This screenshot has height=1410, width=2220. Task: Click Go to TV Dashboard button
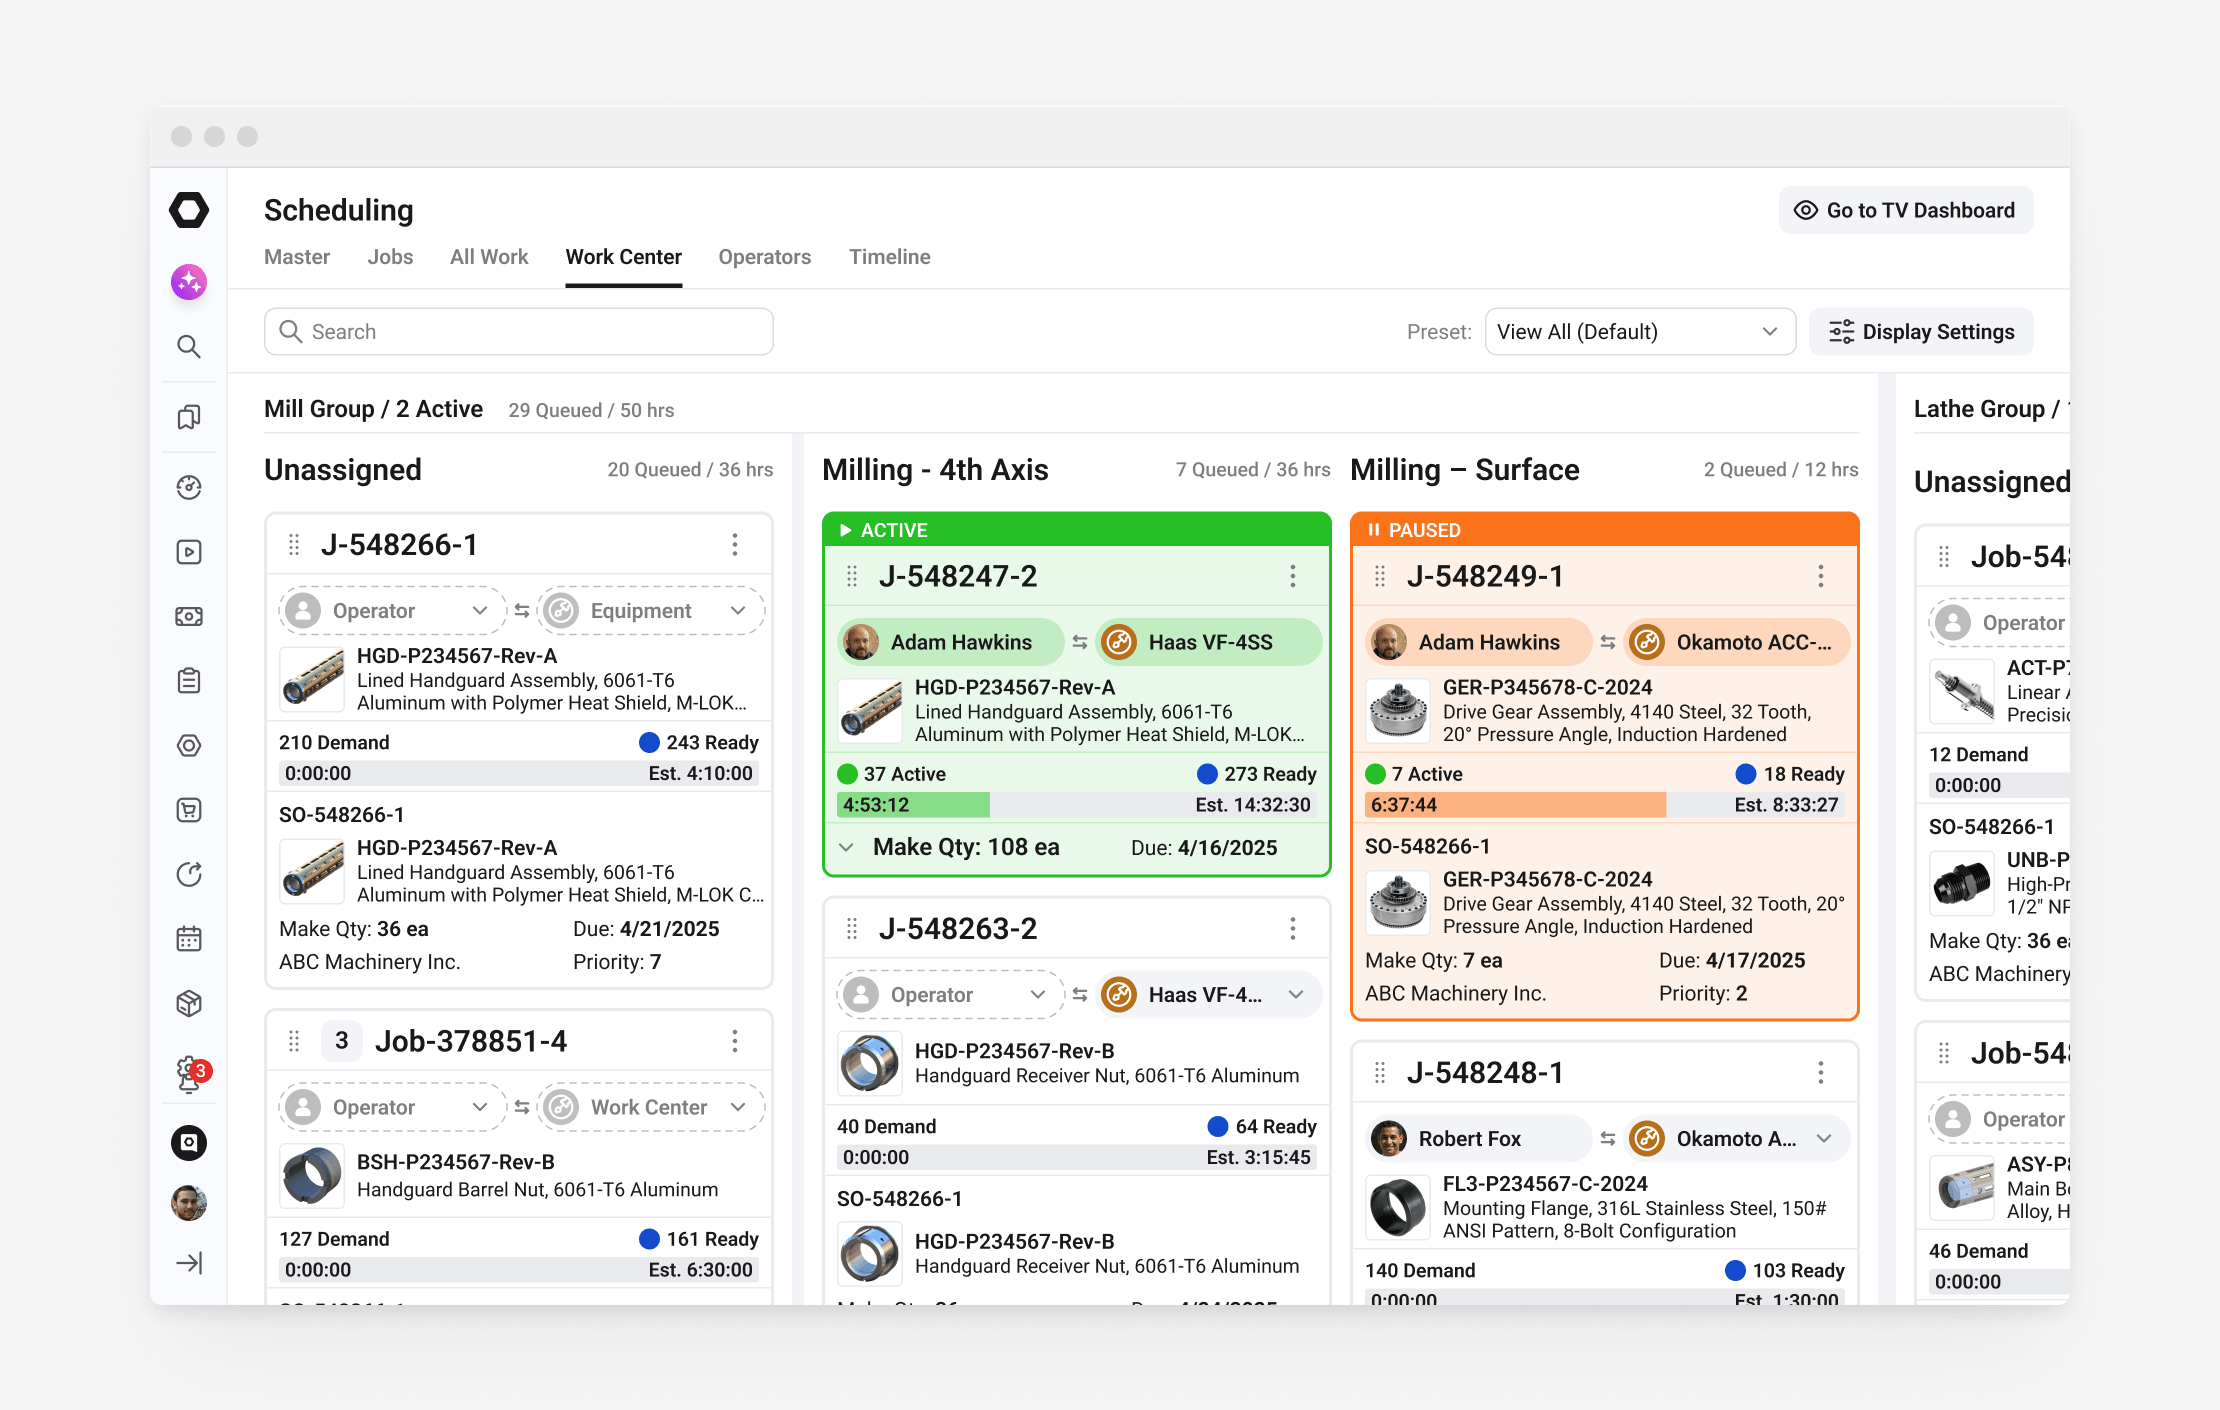(x=1906, y=210)
